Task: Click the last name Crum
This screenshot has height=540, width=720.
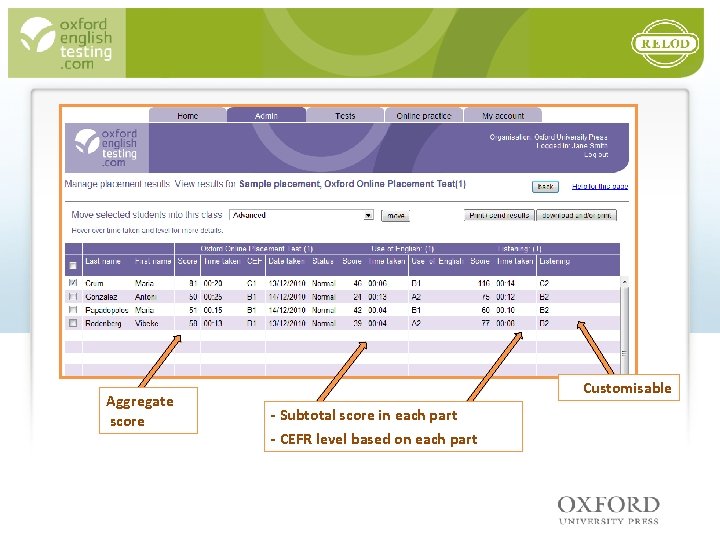Action: [94, 283]
